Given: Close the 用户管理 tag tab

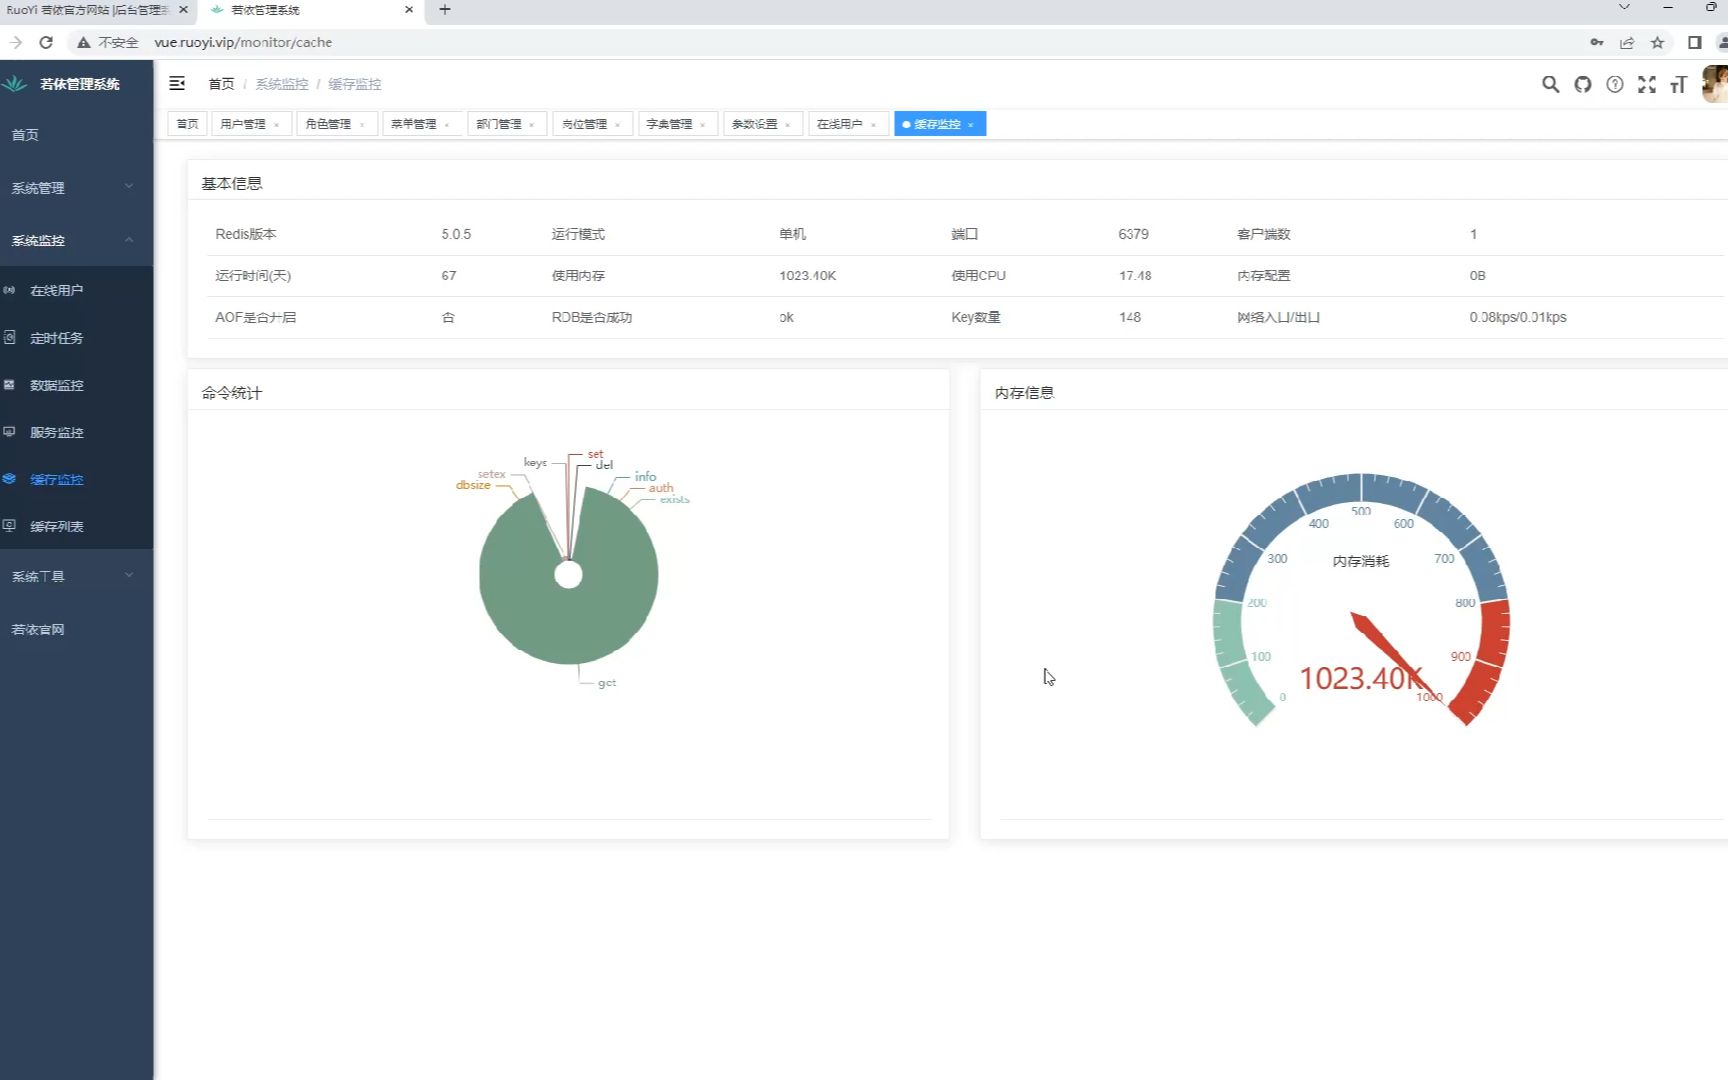Looking at the screenshot, I should (x=276, y=125).
